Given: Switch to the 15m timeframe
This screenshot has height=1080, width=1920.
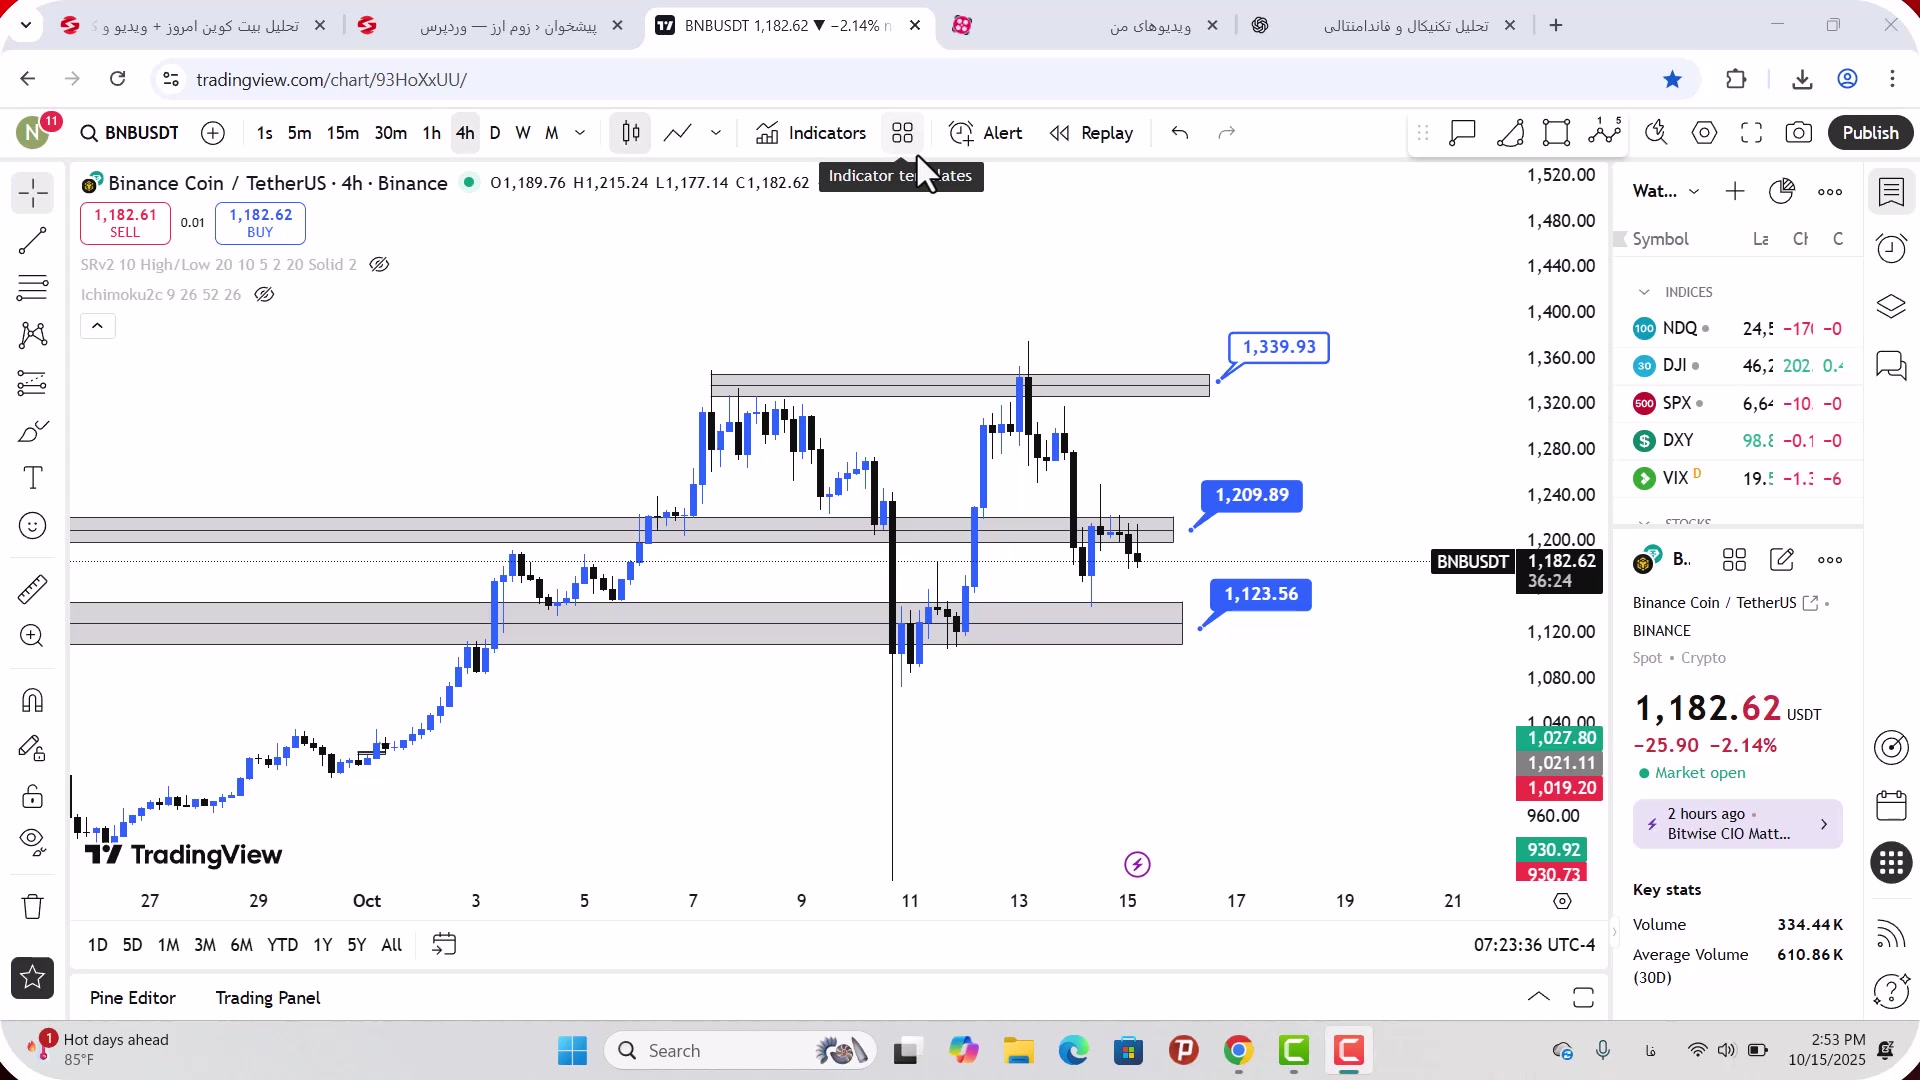Looking at the screenshot, I should [x=343, y=133].
